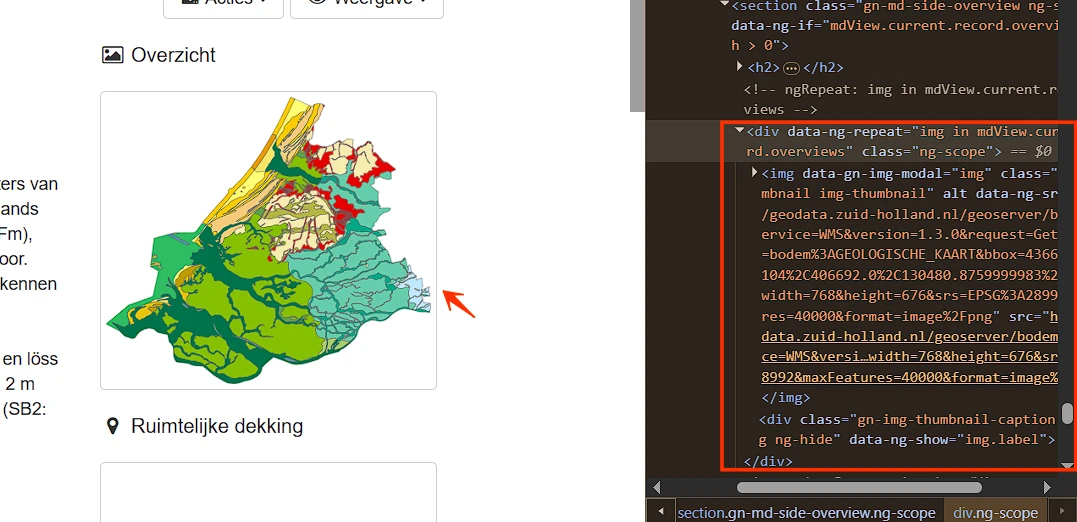
Task: Click the DevTools horizontal scrollbar thumb
Action: pos(859,488)
